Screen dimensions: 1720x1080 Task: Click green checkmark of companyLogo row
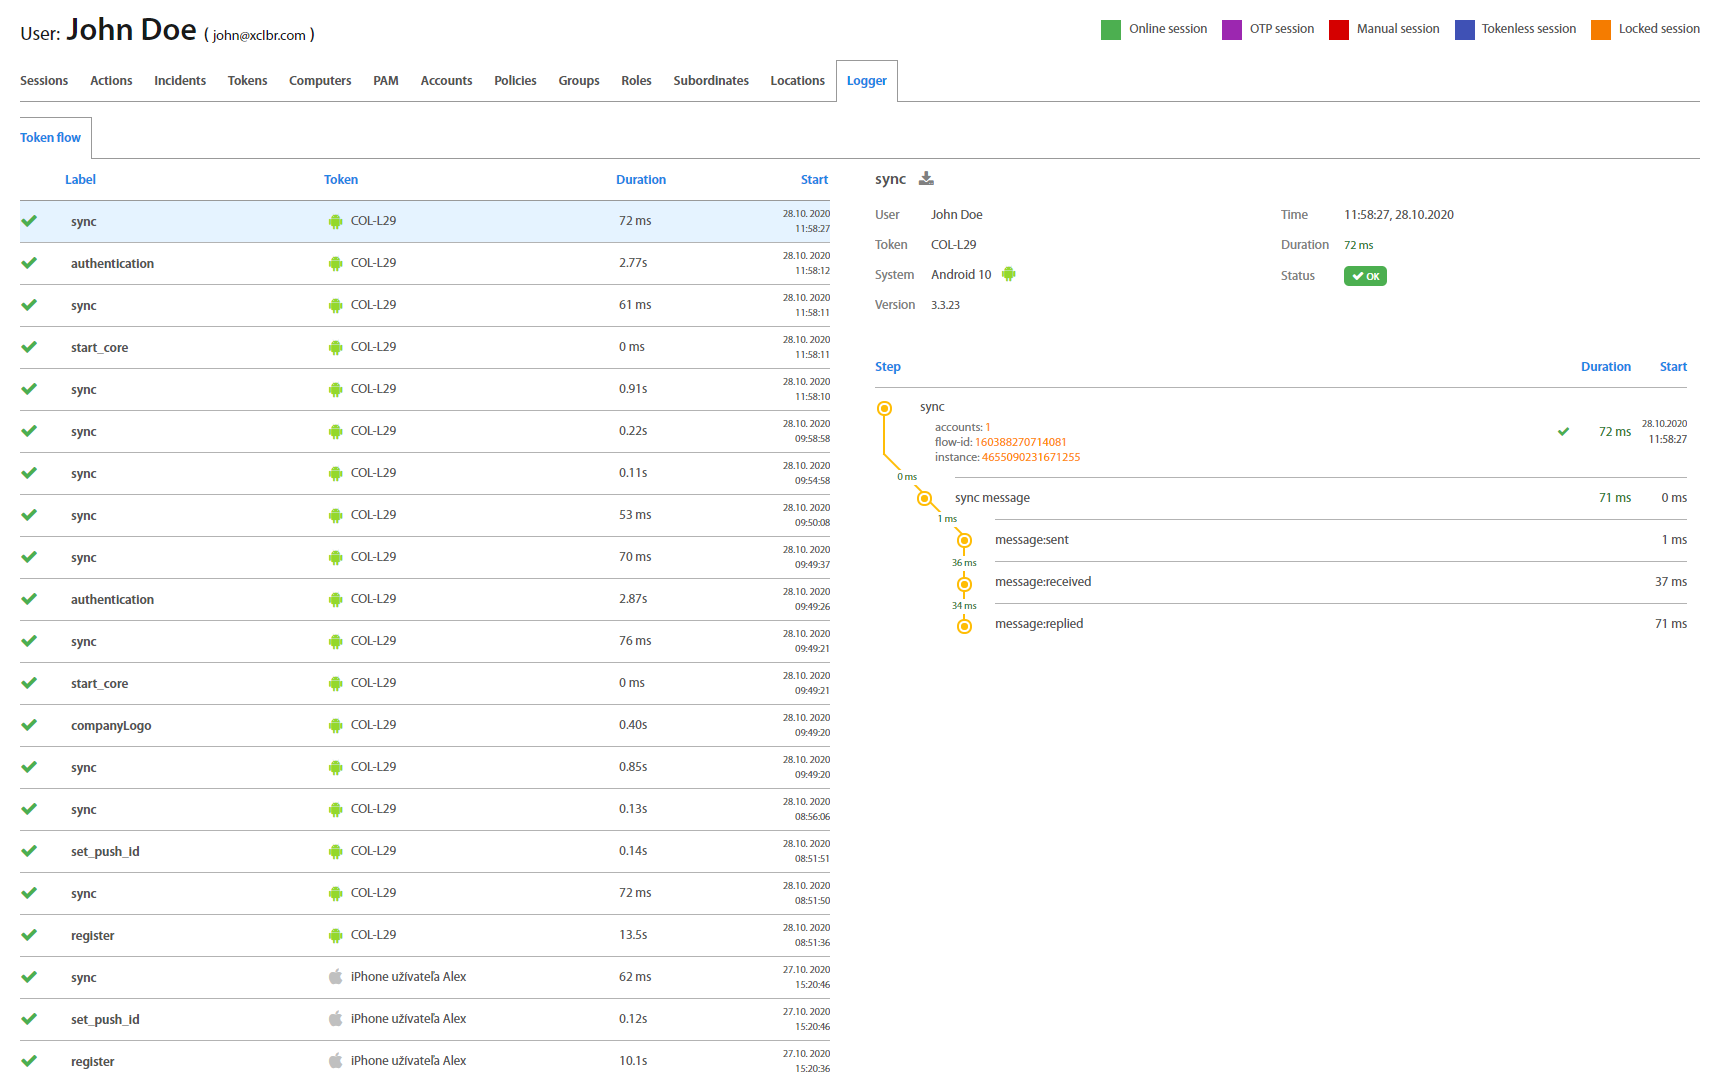[29, 725]
